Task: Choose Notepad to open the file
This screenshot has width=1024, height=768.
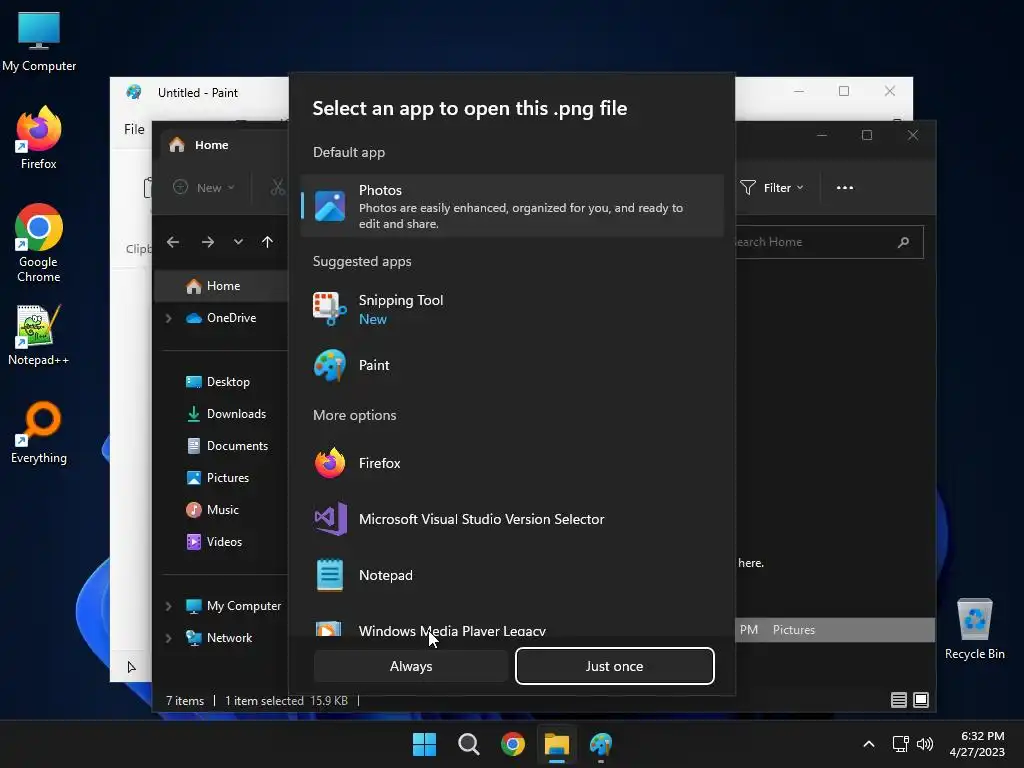Action: 512,575
